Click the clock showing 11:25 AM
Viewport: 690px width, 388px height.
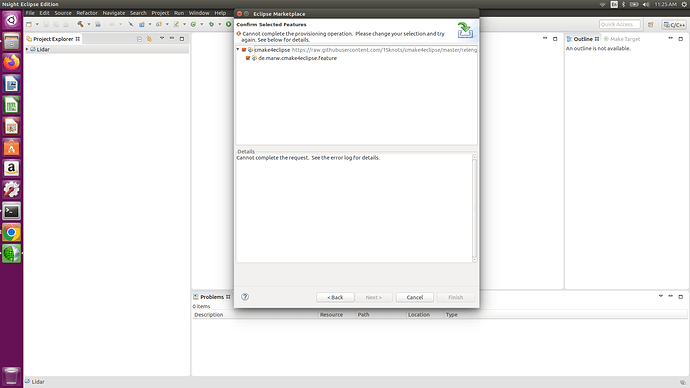pyautogui.click(x=665, y=4)
